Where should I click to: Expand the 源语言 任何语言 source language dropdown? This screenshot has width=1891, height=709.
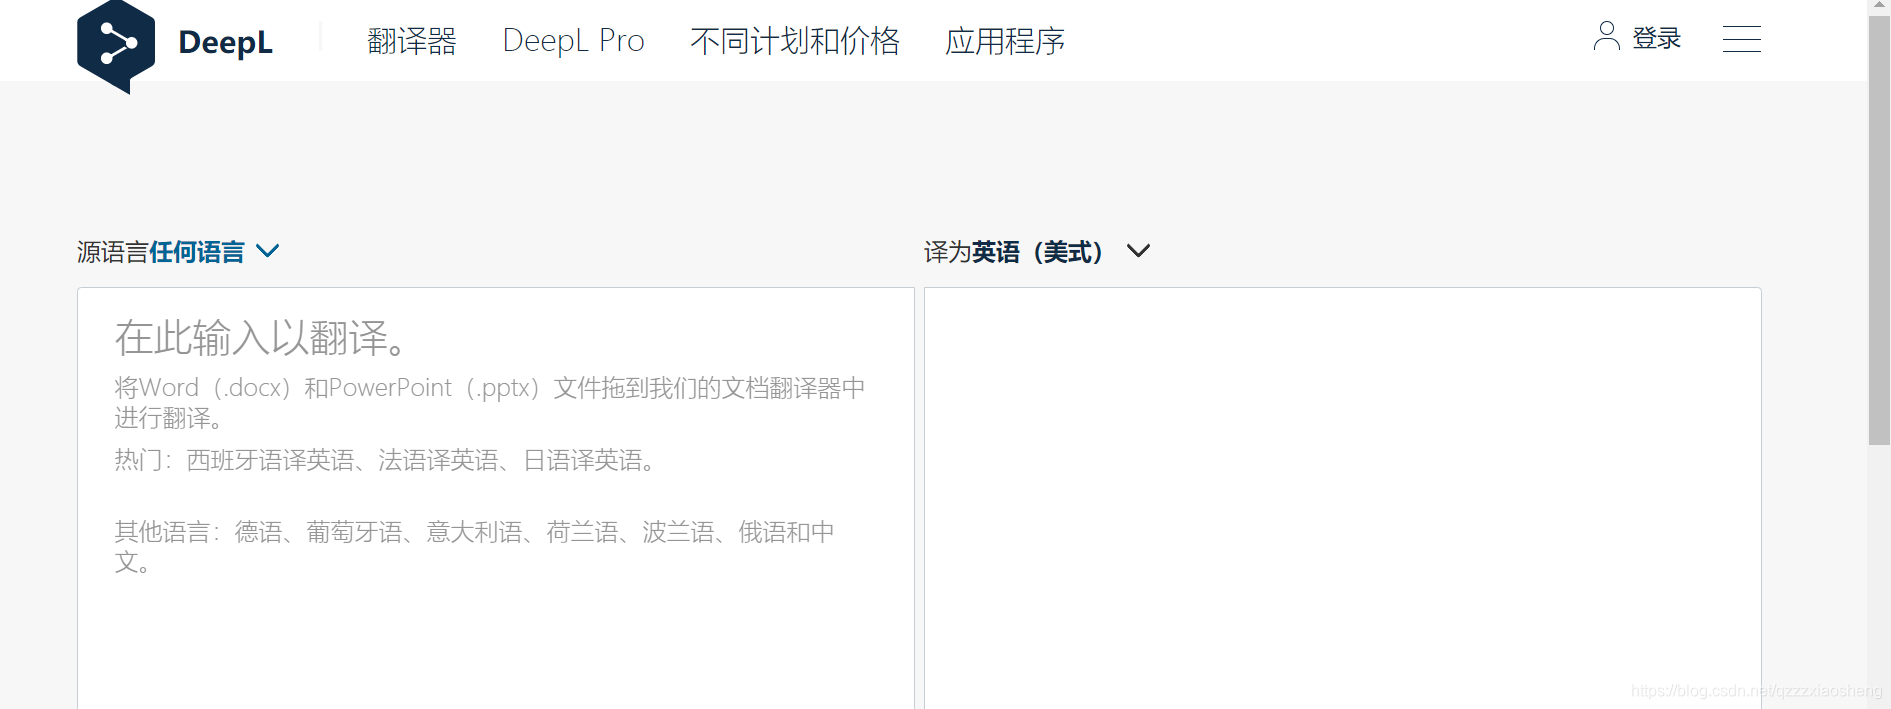(x=178, y=251)
